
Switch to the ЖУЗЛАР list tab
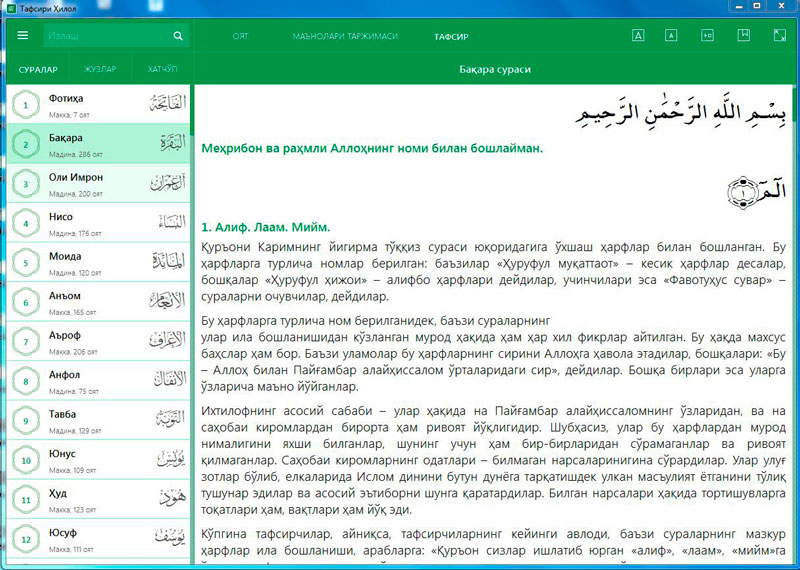coord(100,69)
